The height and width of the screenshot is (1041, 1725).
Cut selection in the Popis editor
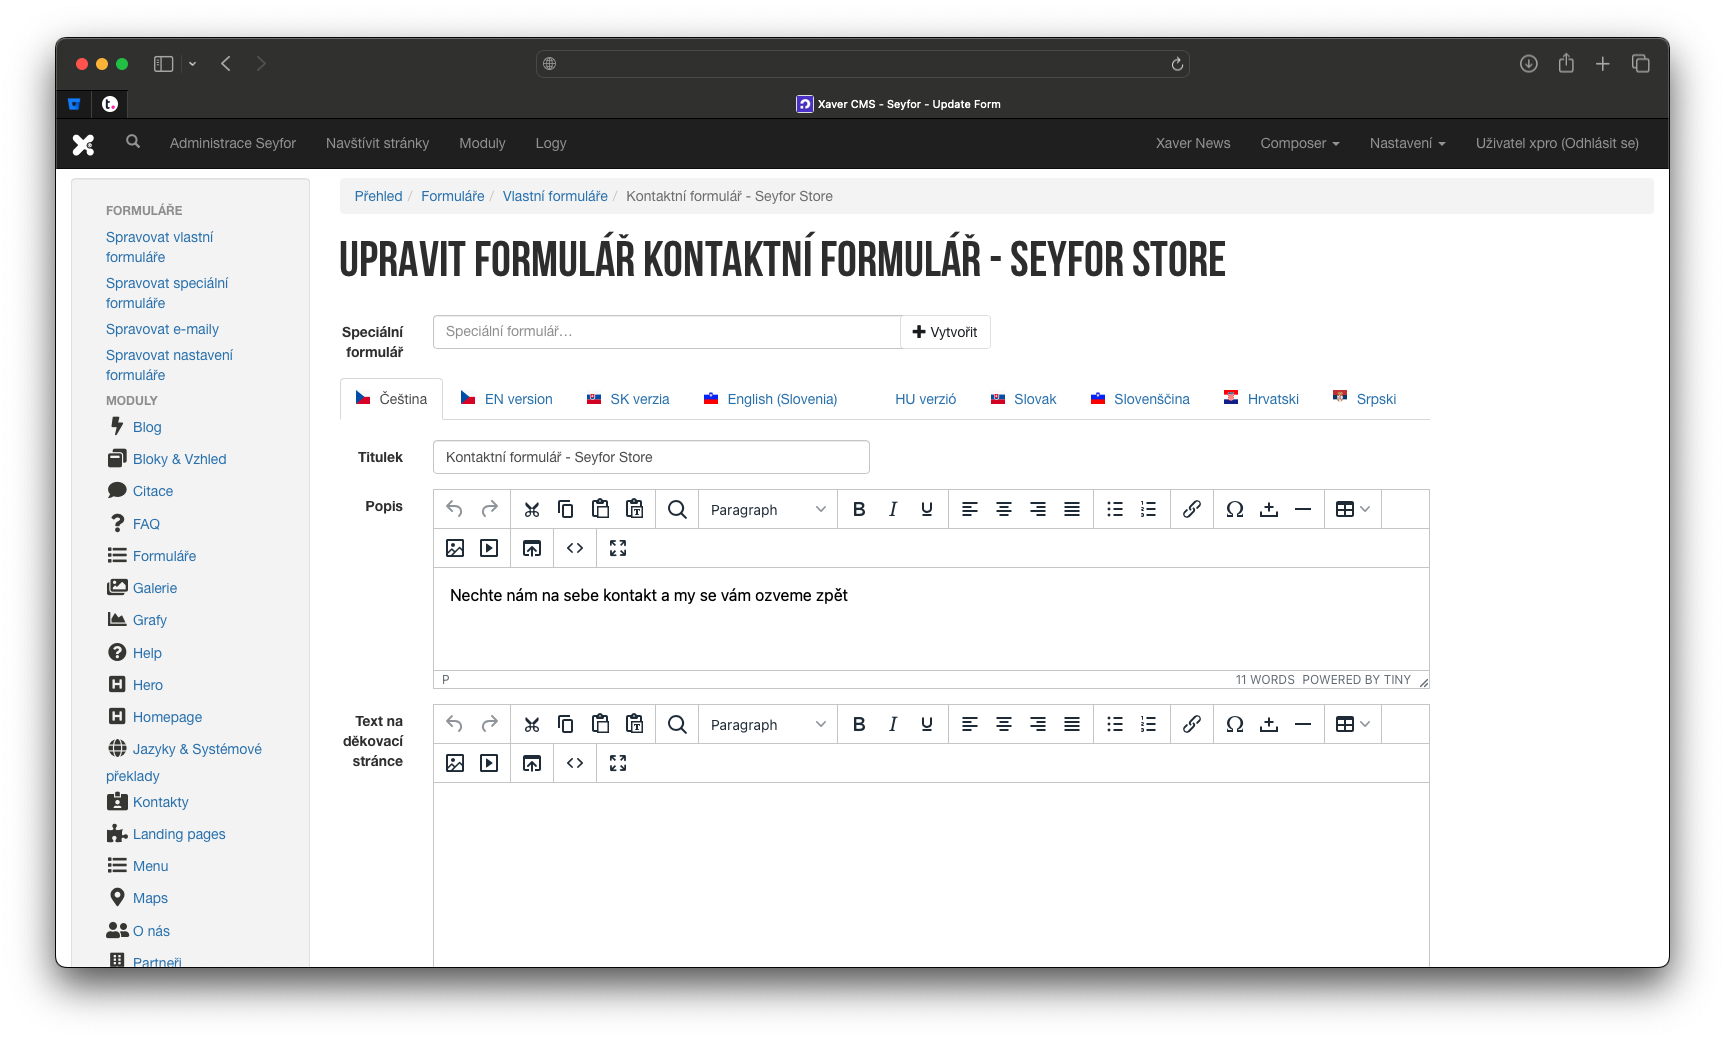(532, 509)
